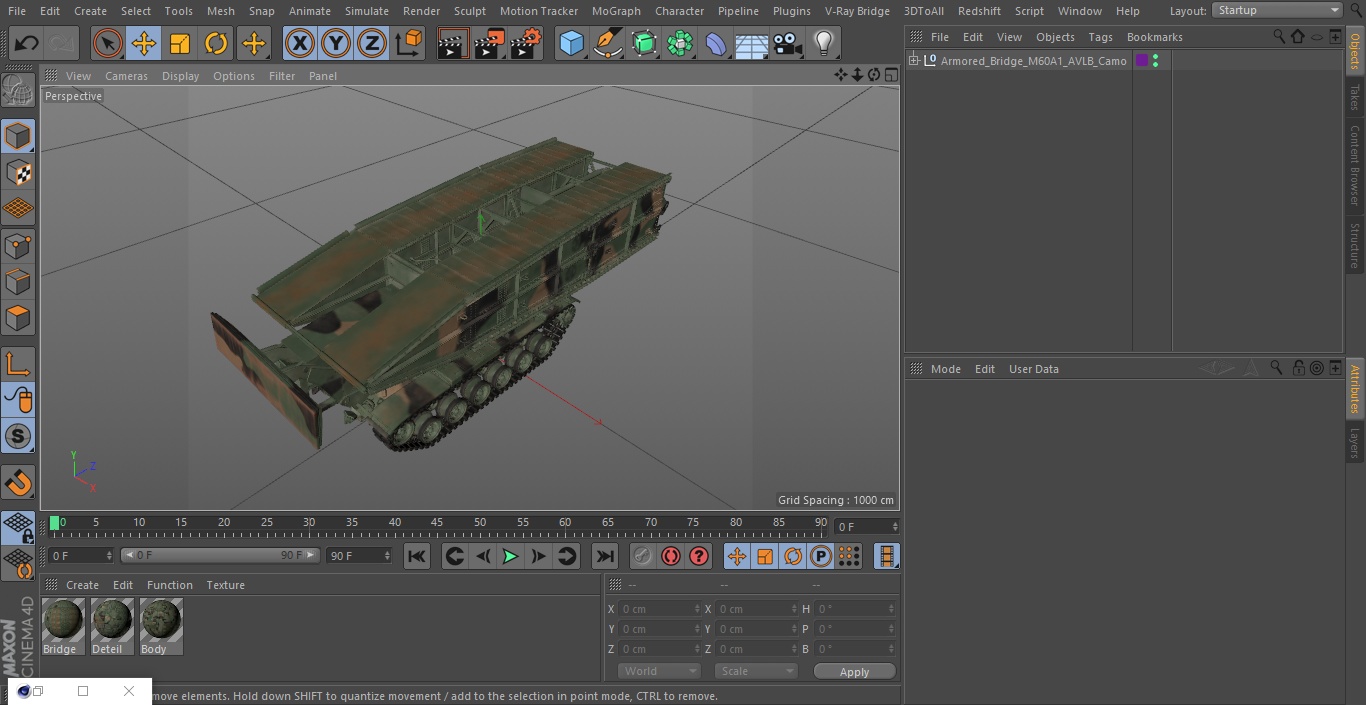
Task: Activate the Rotate tool
Action: click(216, 43)
